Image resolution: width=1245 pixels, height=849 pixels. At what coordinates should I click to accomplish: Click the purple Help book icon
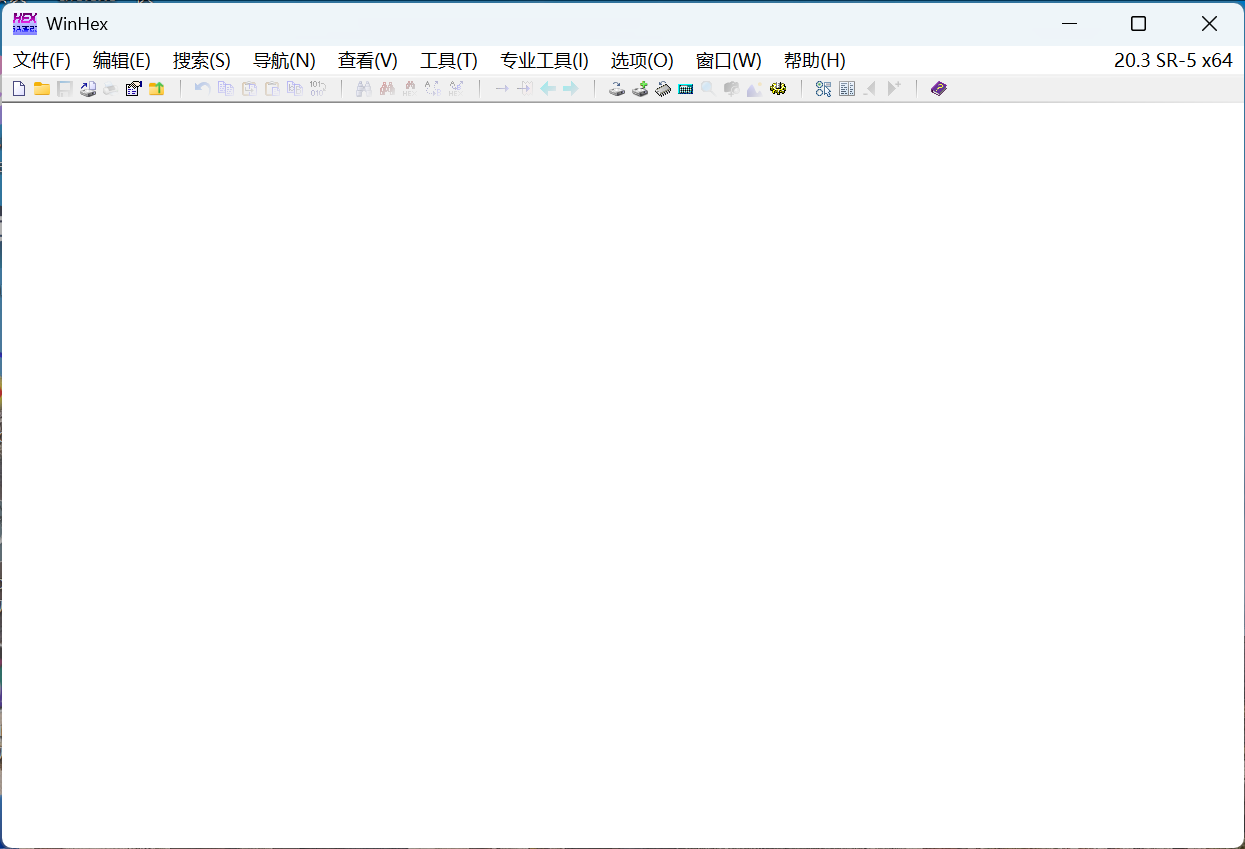pos(939,89)
